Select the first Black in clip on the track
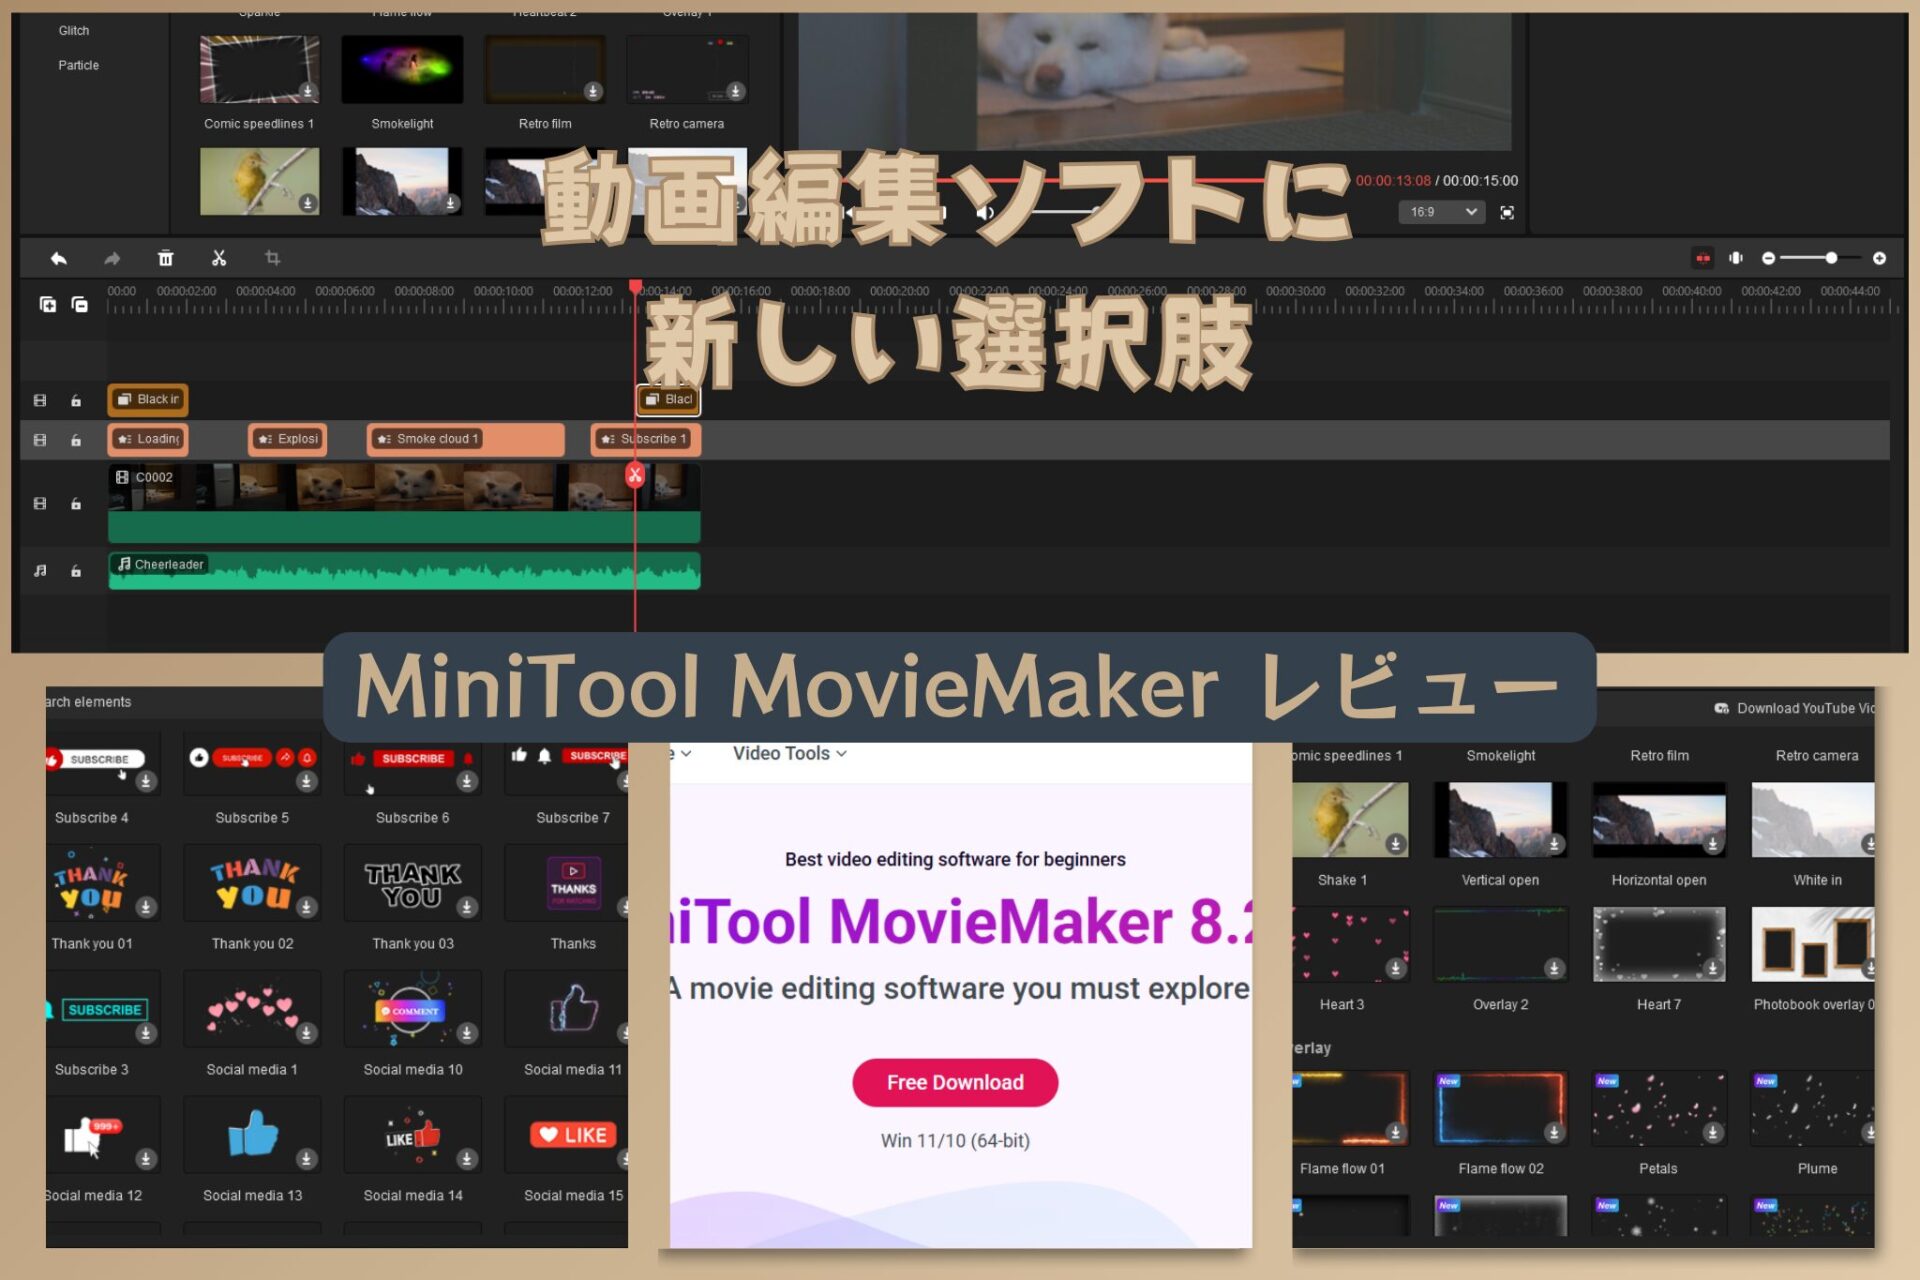The height and width of the screenshot is (1280, 1920). point(147,400)
